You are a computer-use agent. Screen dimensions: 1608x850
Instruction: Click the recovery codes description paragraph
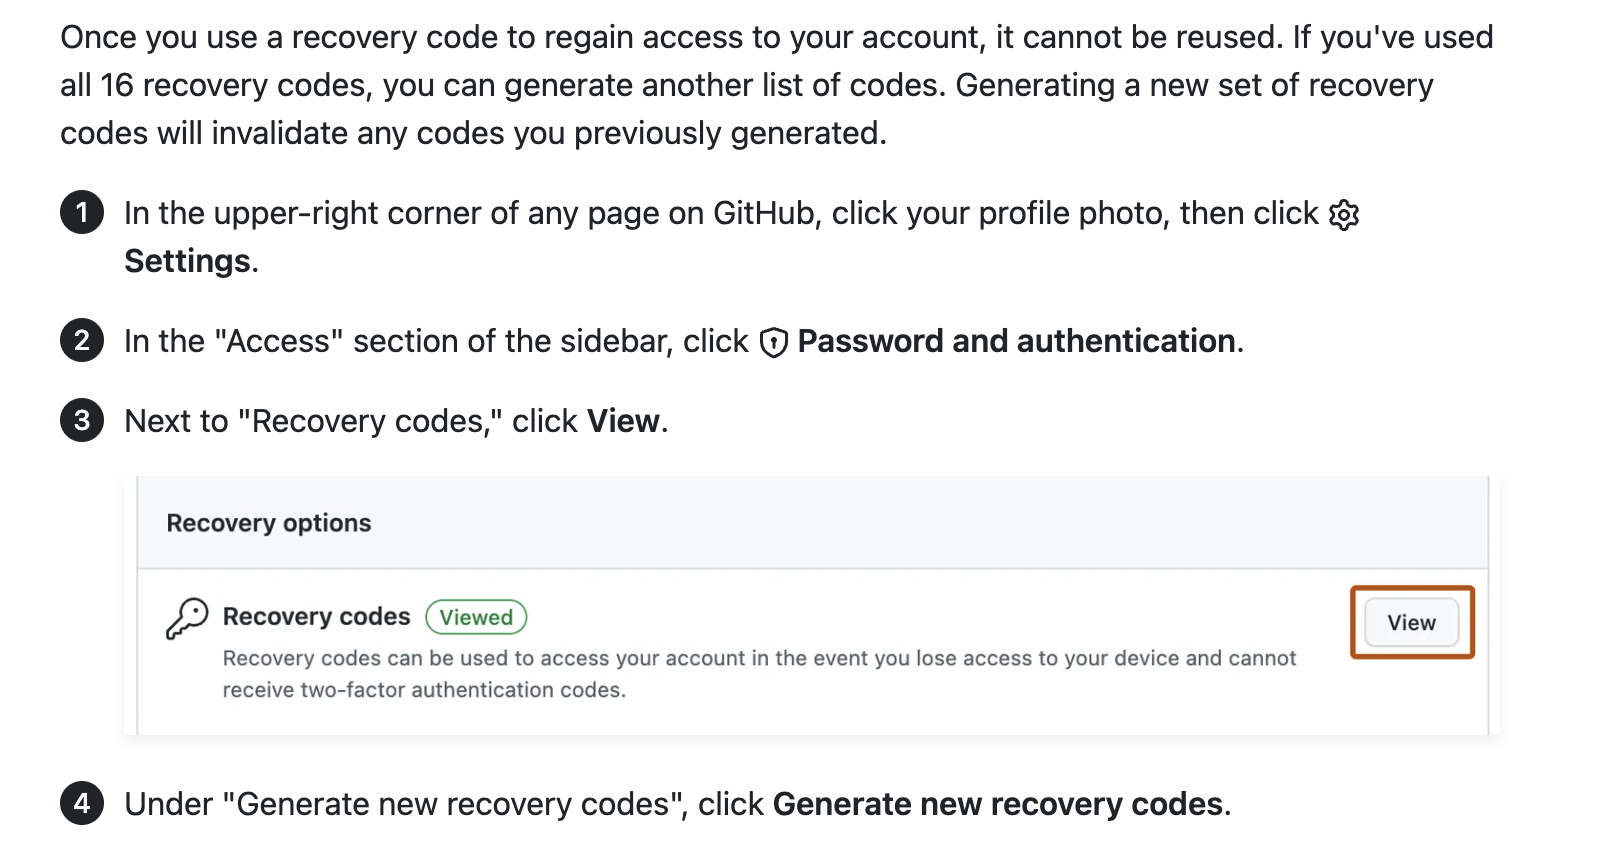tap(760, 673)
